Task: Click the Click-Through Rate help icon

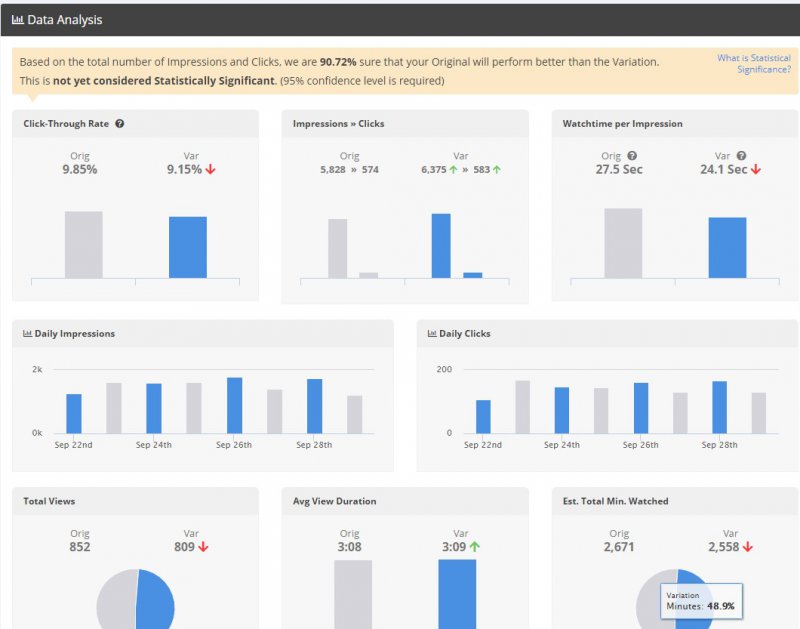Action: point(120,124)
